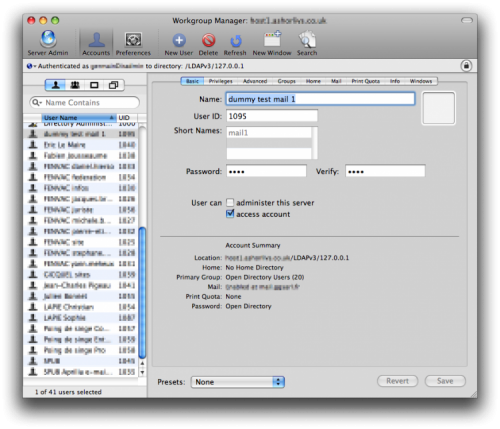
Task: Sort by the User Name column
Action: click(x=79, y=118)
